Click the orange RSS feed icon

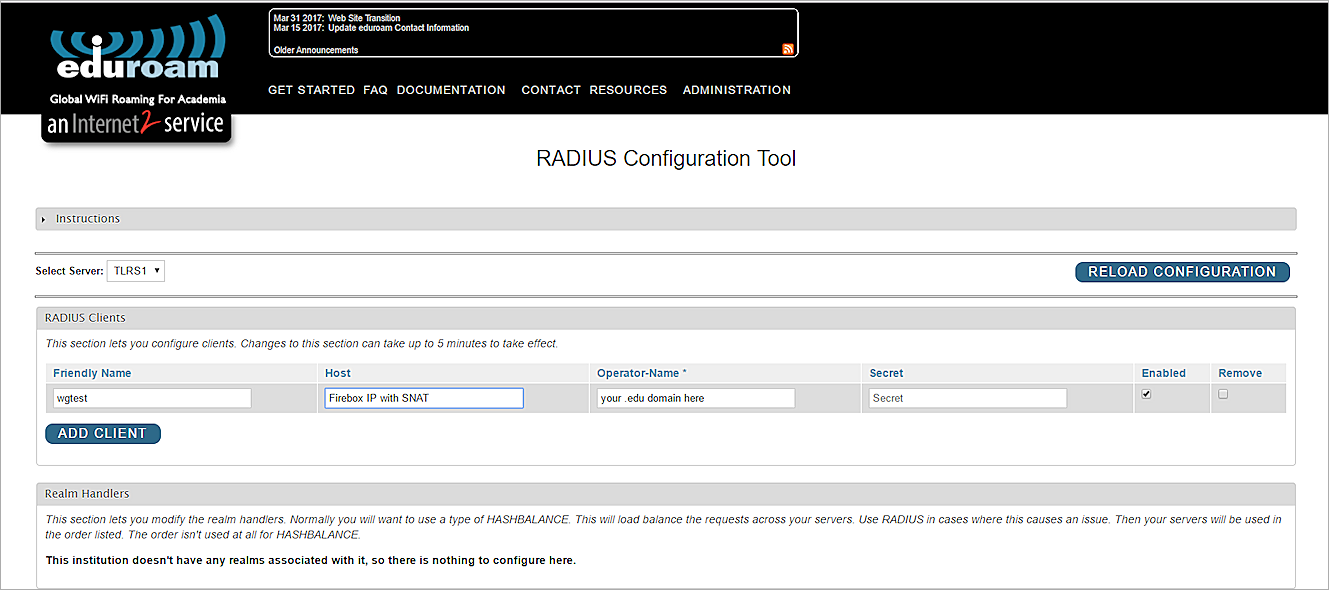pos(788,49)
